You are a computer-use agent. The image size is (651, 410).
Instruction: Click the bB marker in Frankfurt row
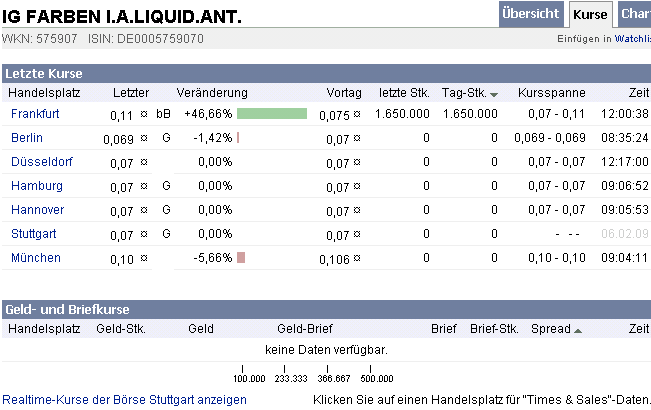click(x=164, y=114)
